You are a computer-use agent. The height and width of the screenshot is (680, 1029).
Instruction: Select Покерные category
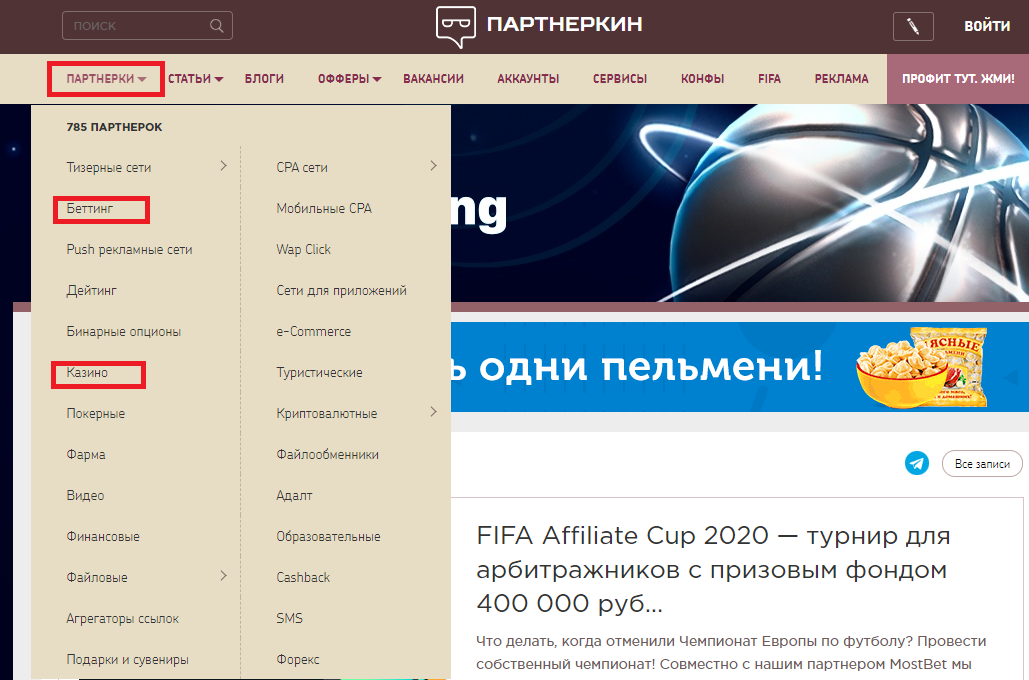(96, 414)
